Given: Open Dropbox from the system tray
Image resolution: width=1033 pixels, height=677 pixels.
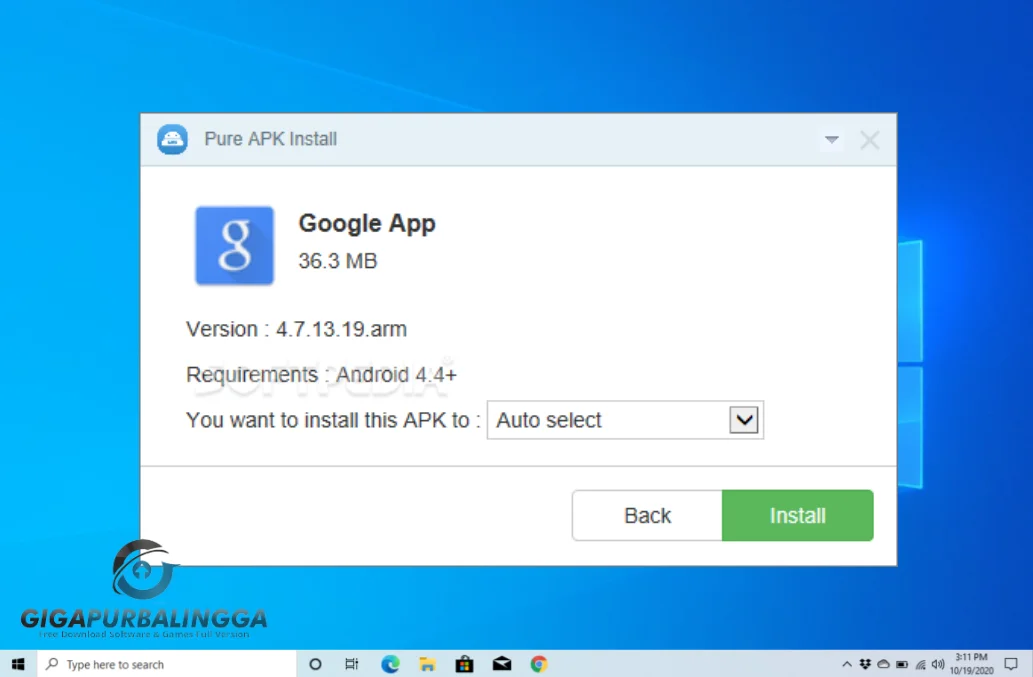Looking at the screenshot, I should pos(865,663).
